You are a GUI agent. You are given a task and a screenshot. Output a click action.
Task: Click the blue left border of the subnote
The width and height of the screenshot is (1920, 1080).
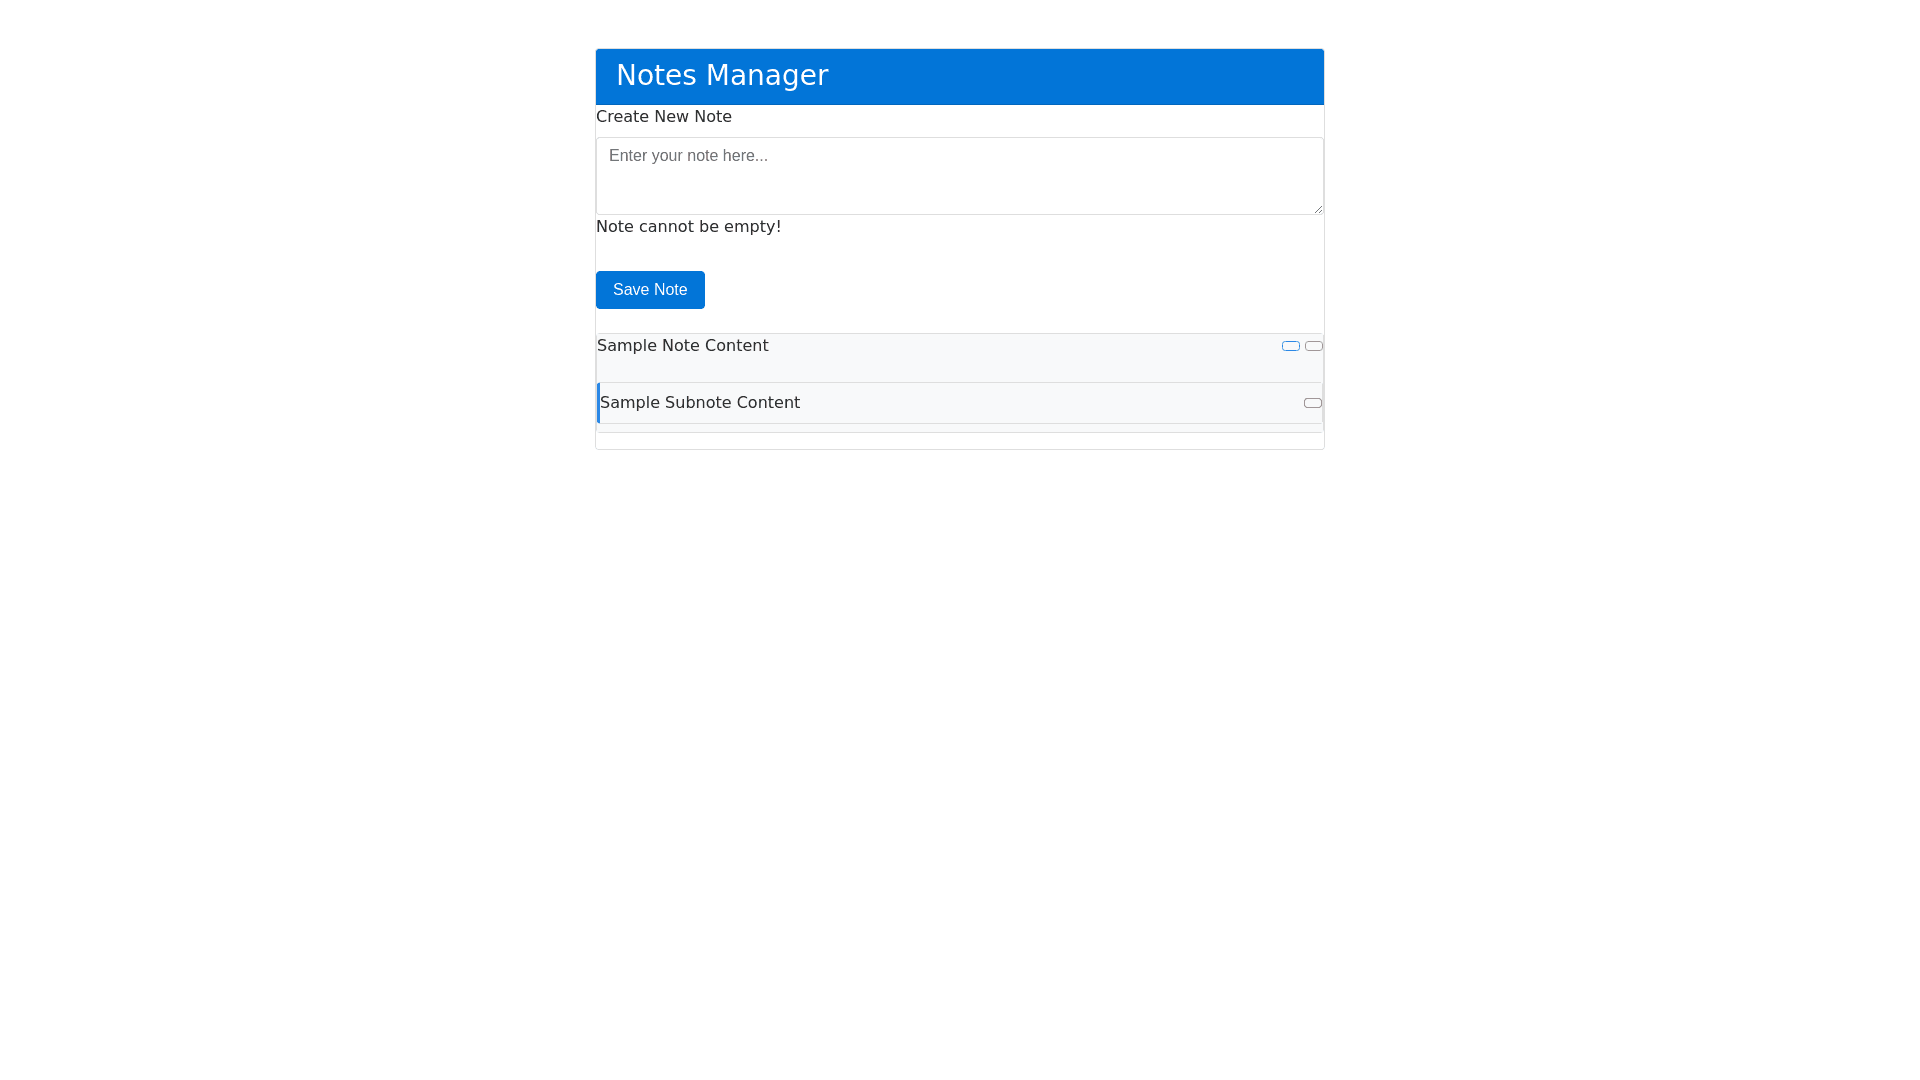pos(598,403)
